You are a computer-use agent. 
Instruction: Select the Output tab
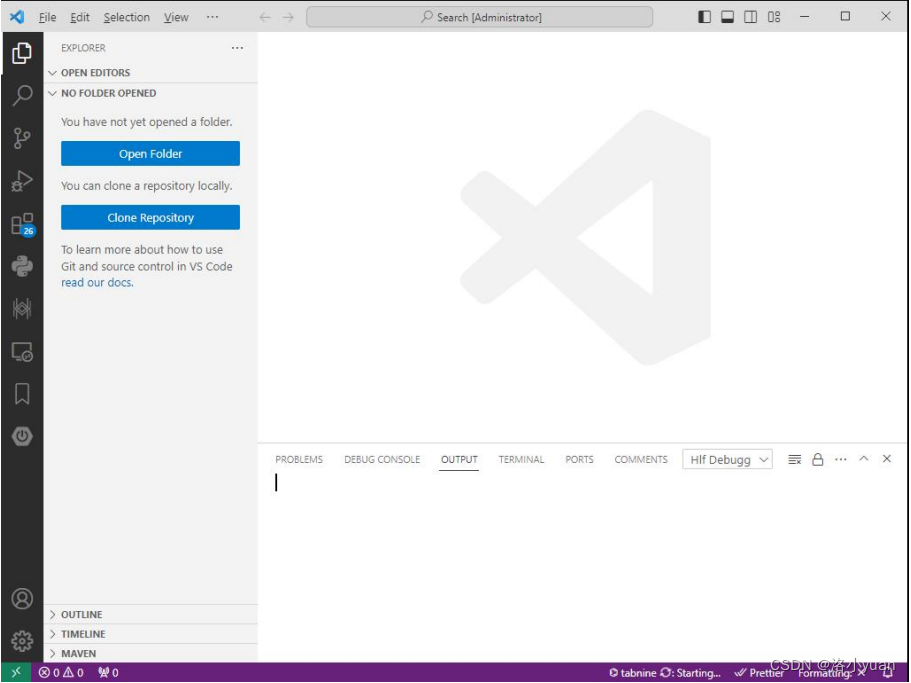459,459
